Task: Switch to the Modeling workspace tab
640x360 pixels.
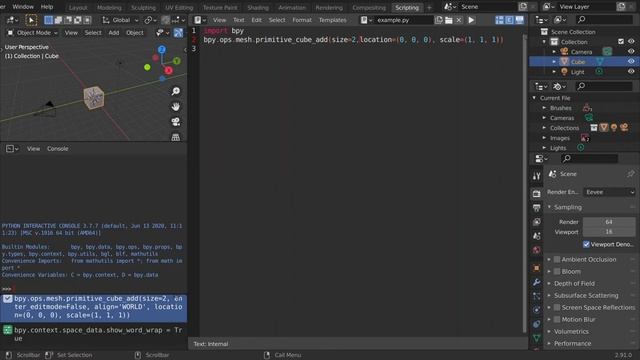Action: tap(109, 7)
